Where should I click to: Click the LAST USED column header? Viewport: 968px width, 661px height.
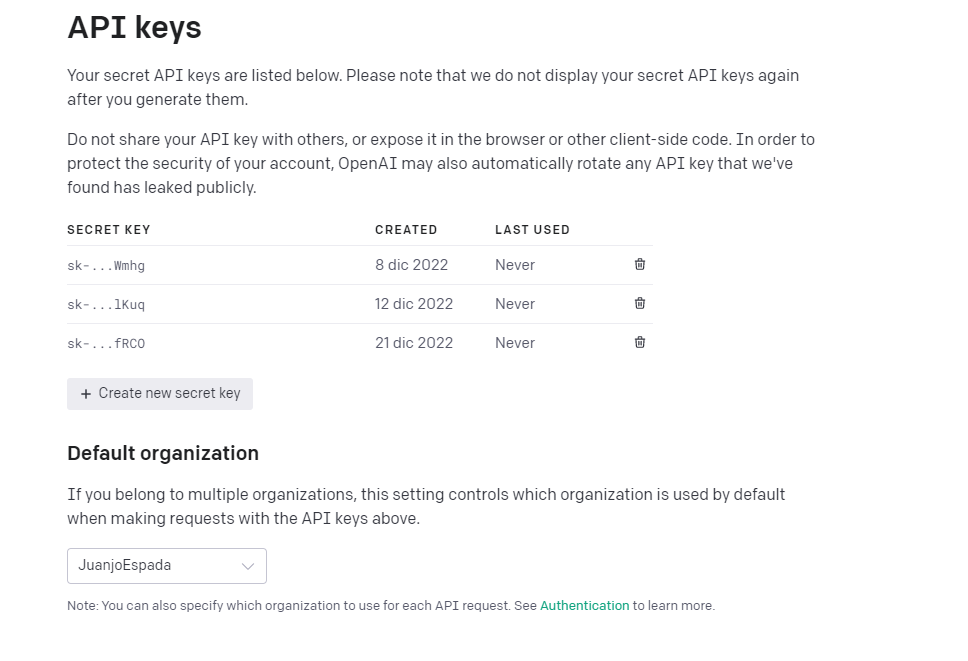[x=532, y=230]
